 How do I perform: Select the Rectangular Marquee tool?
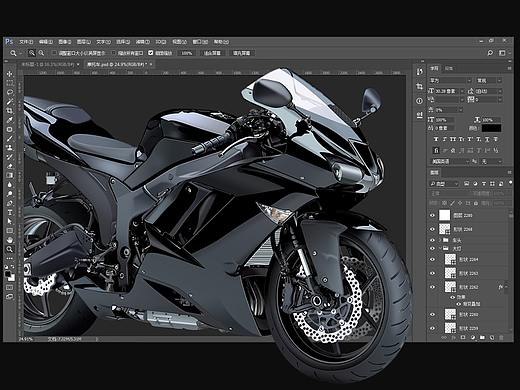[x=10, y=83]
